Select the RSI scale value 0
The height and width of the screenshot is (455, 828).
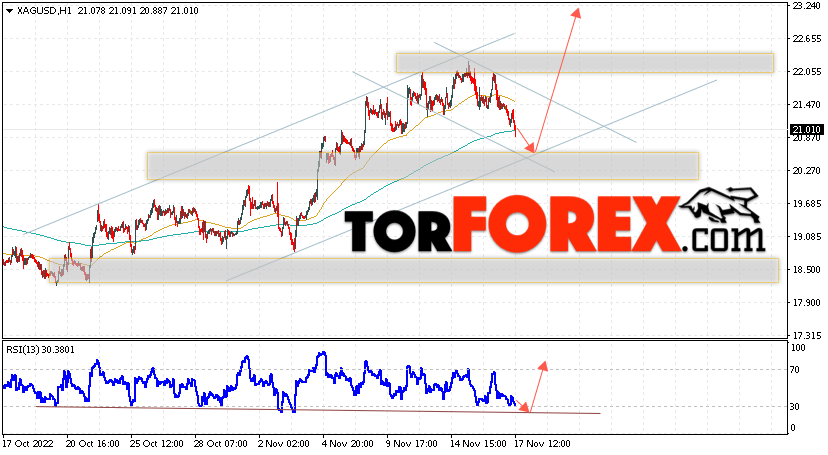click(793, 428)
